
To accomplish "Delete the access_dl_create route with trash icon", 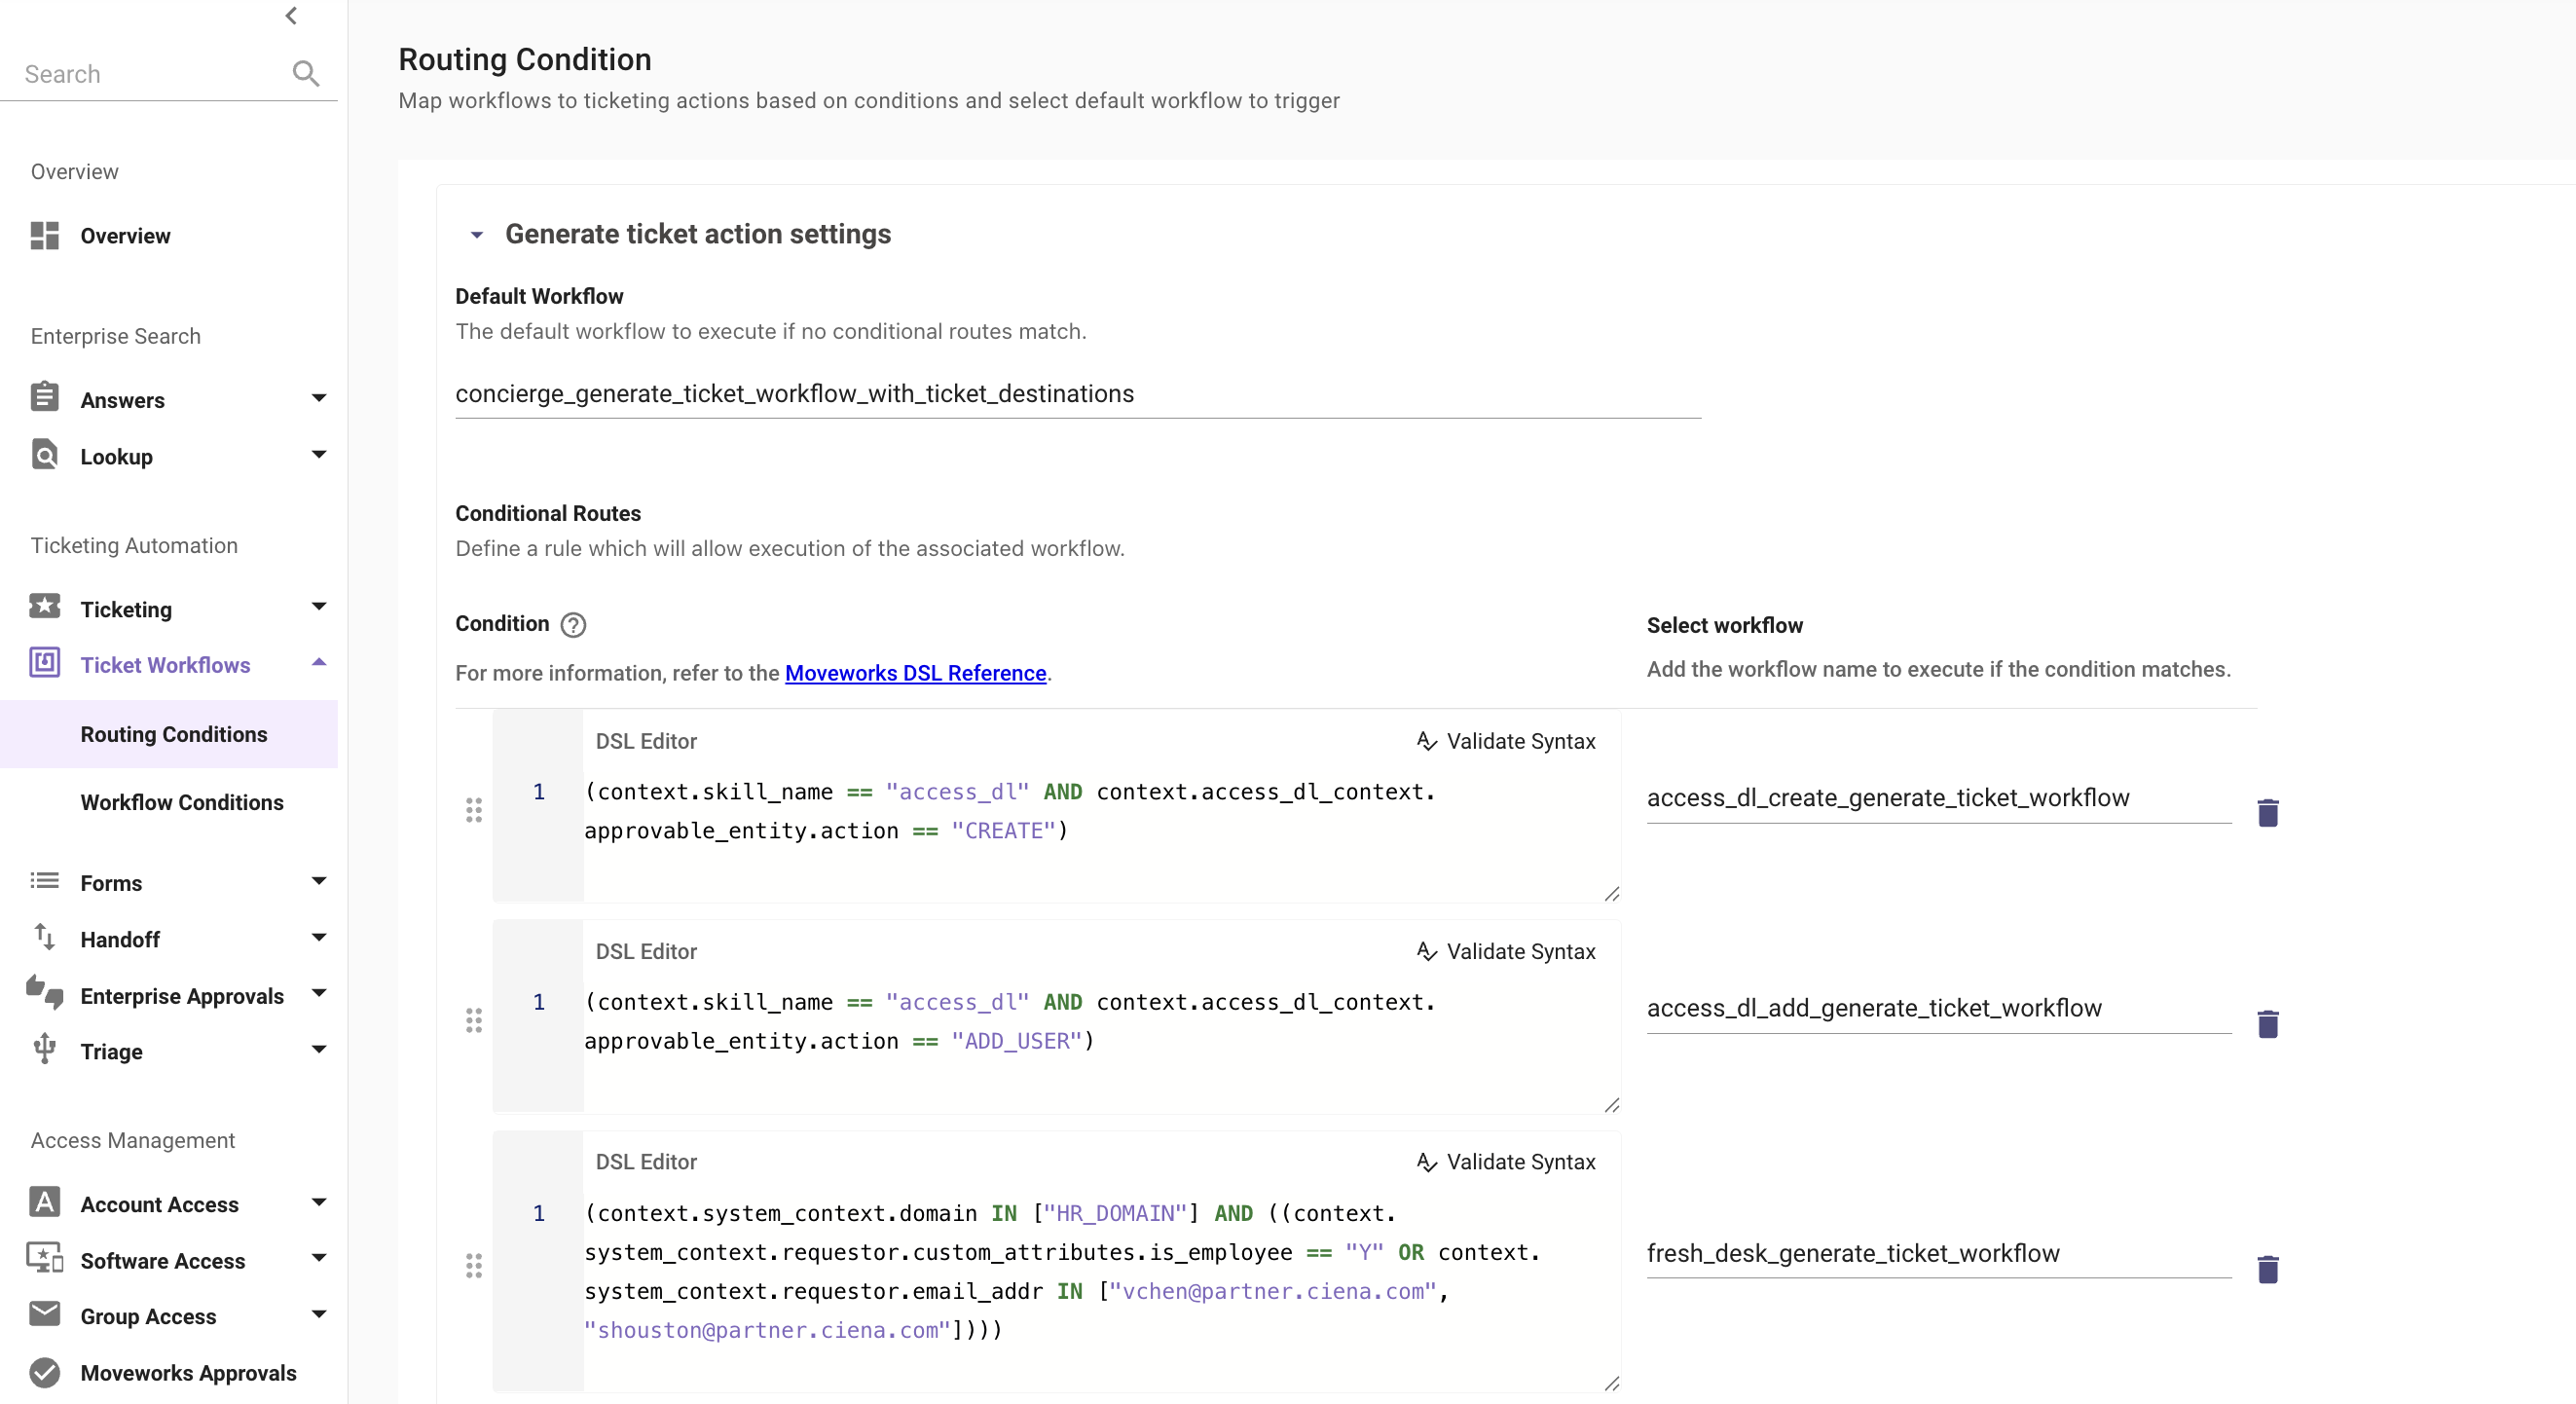I will point(2267,813).
